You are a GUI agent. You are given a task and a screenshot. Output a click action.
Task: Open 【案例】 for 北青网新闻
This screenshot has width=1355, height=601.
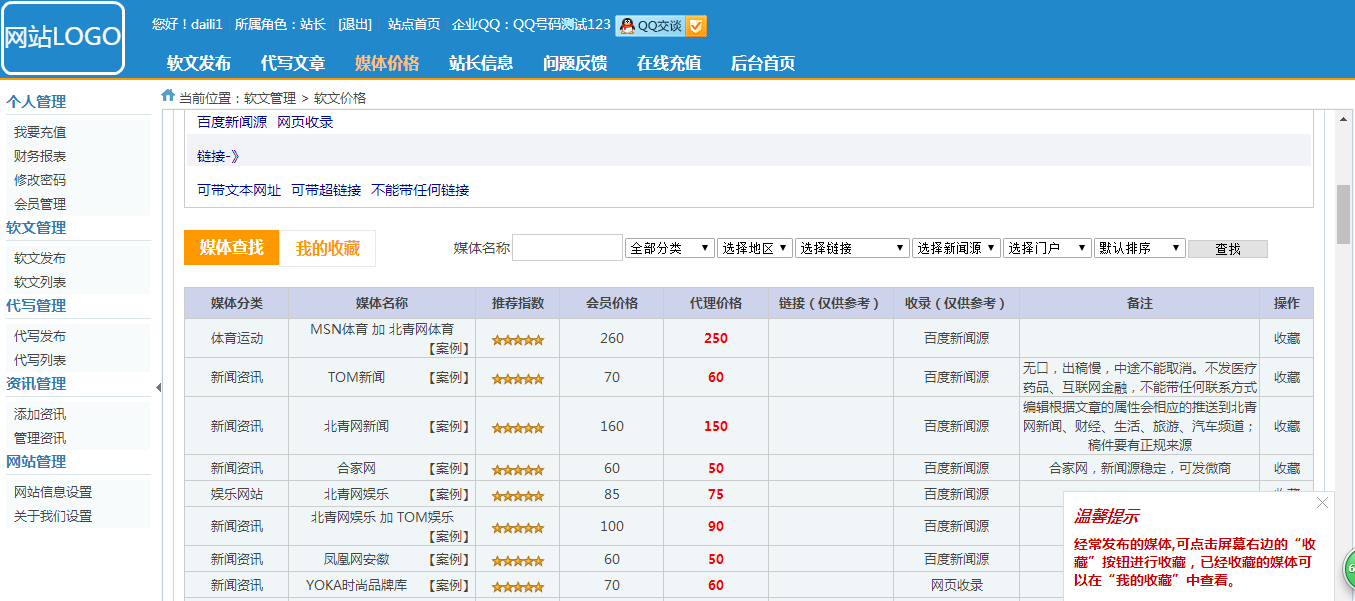pos(449,426)
